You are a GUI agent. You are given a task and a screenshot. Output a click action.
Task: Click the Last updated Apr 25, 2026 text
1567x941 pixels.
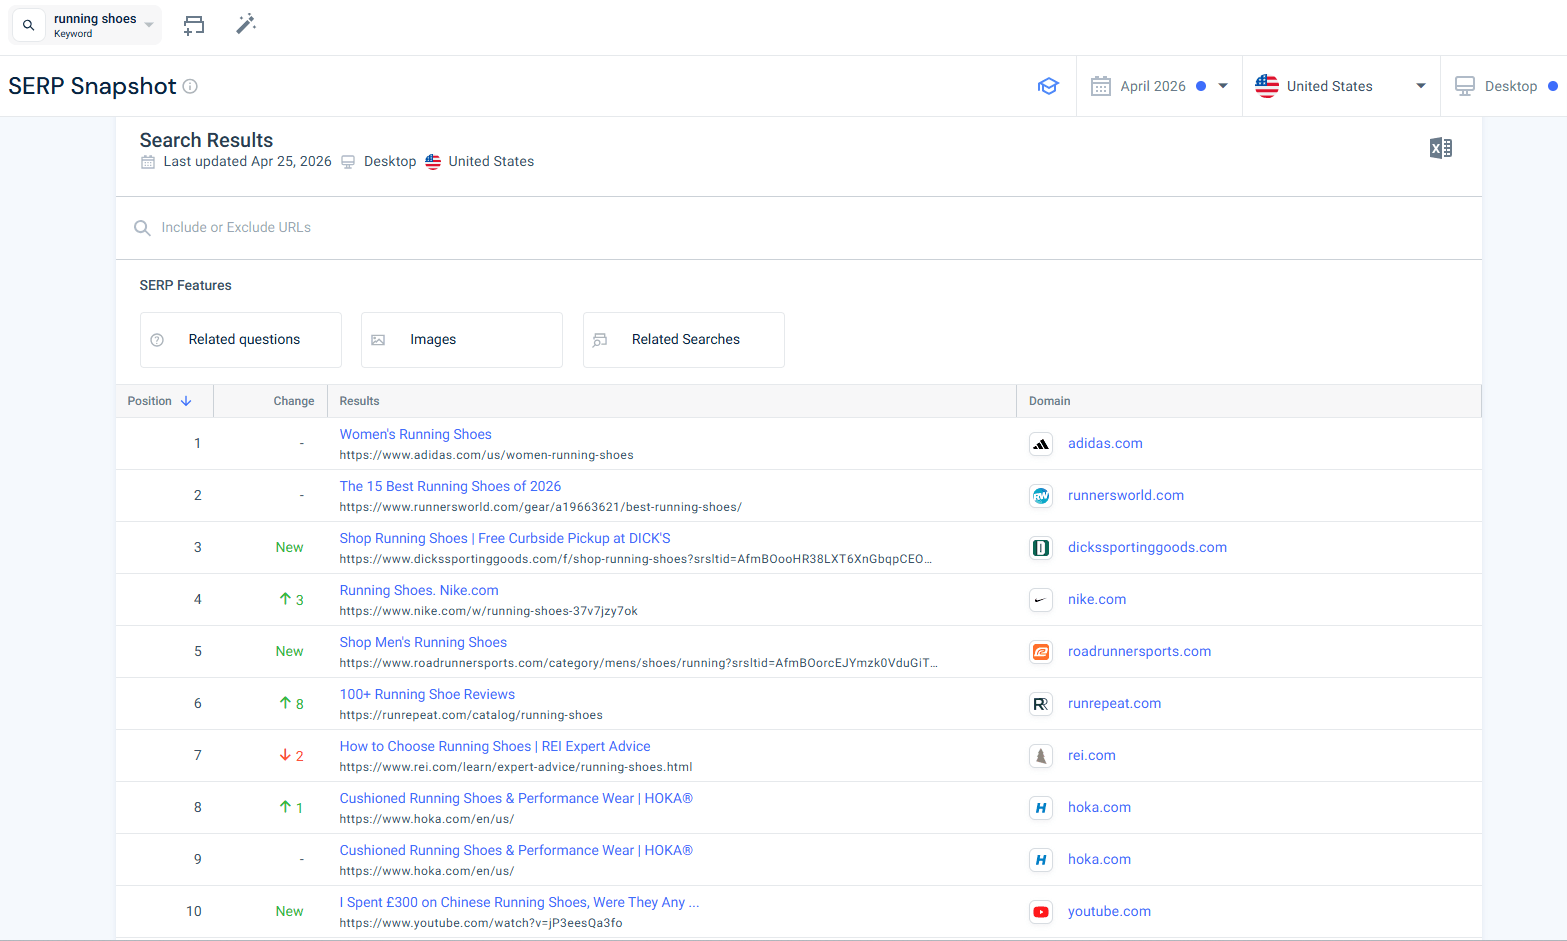tap(247, 161)
